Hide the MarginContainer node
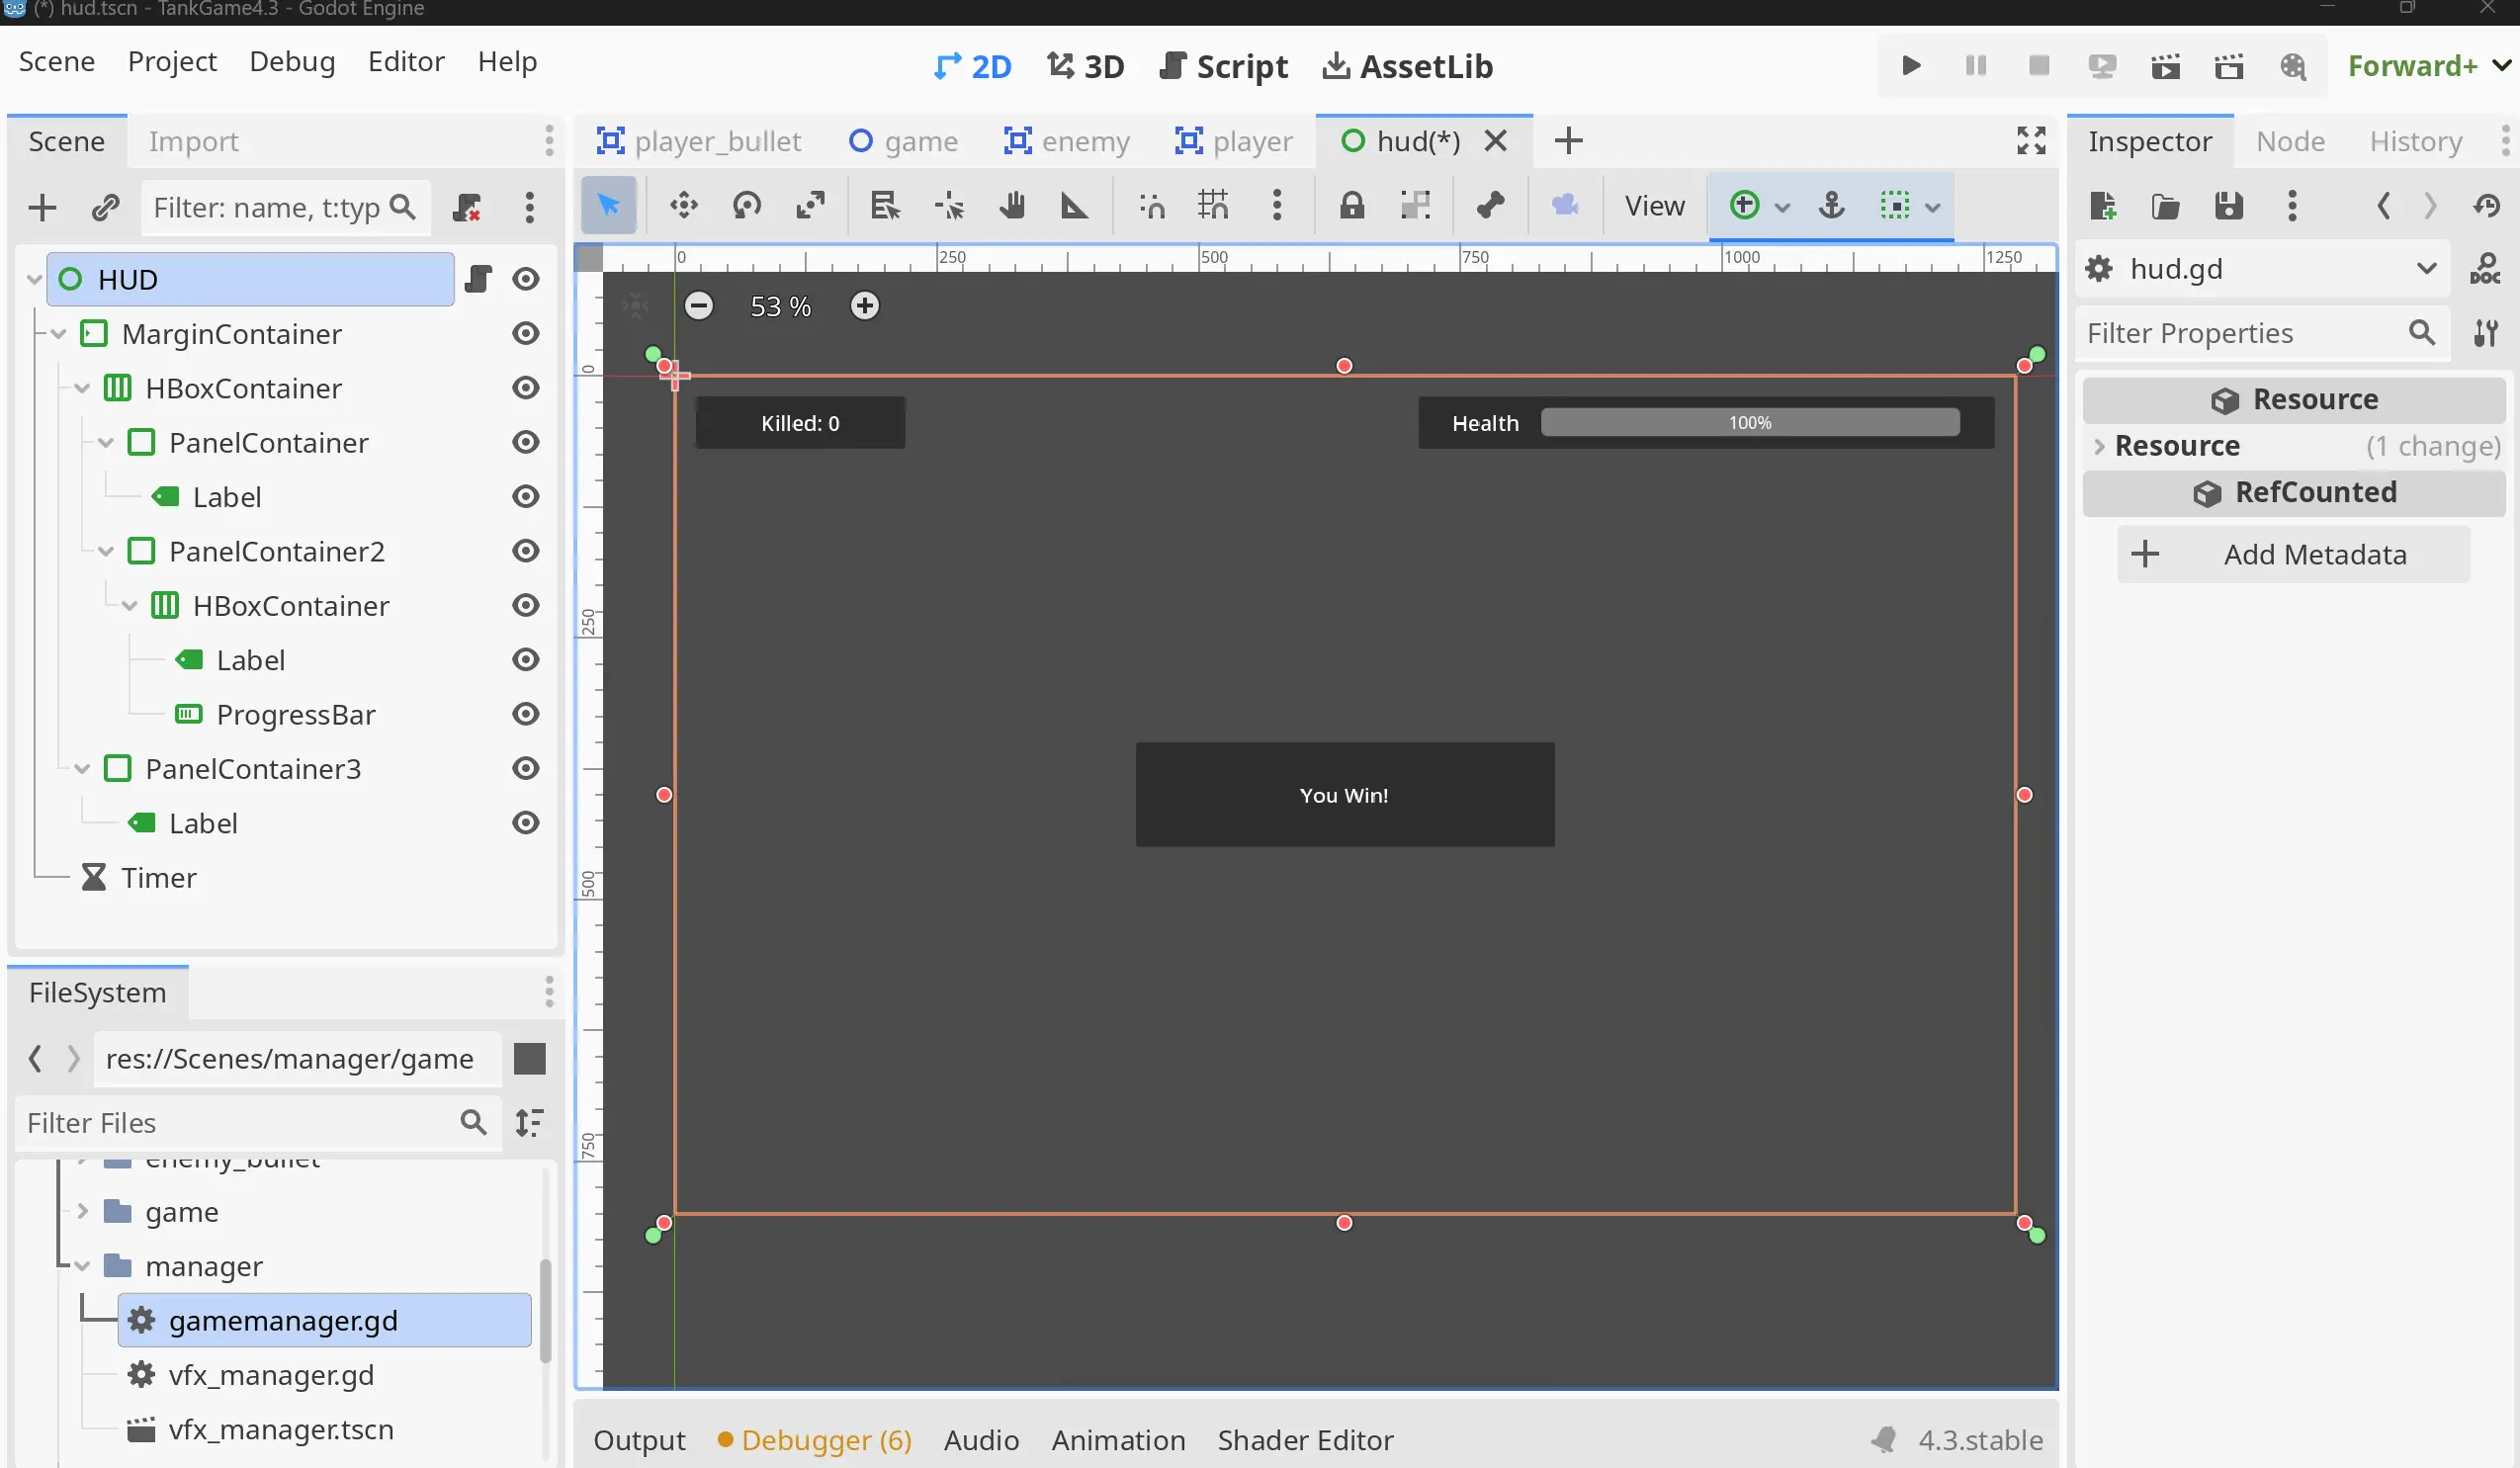 [x=526, y=333]
